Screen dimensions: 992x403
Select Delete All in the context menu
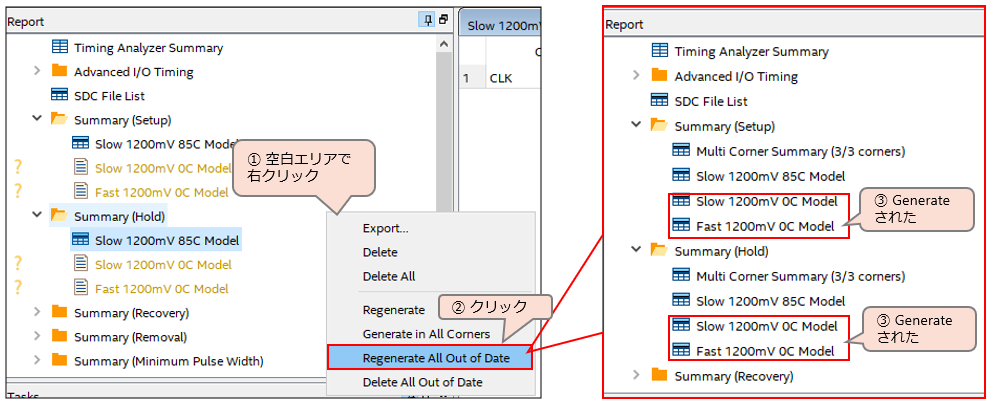click(x=389, y=276)
